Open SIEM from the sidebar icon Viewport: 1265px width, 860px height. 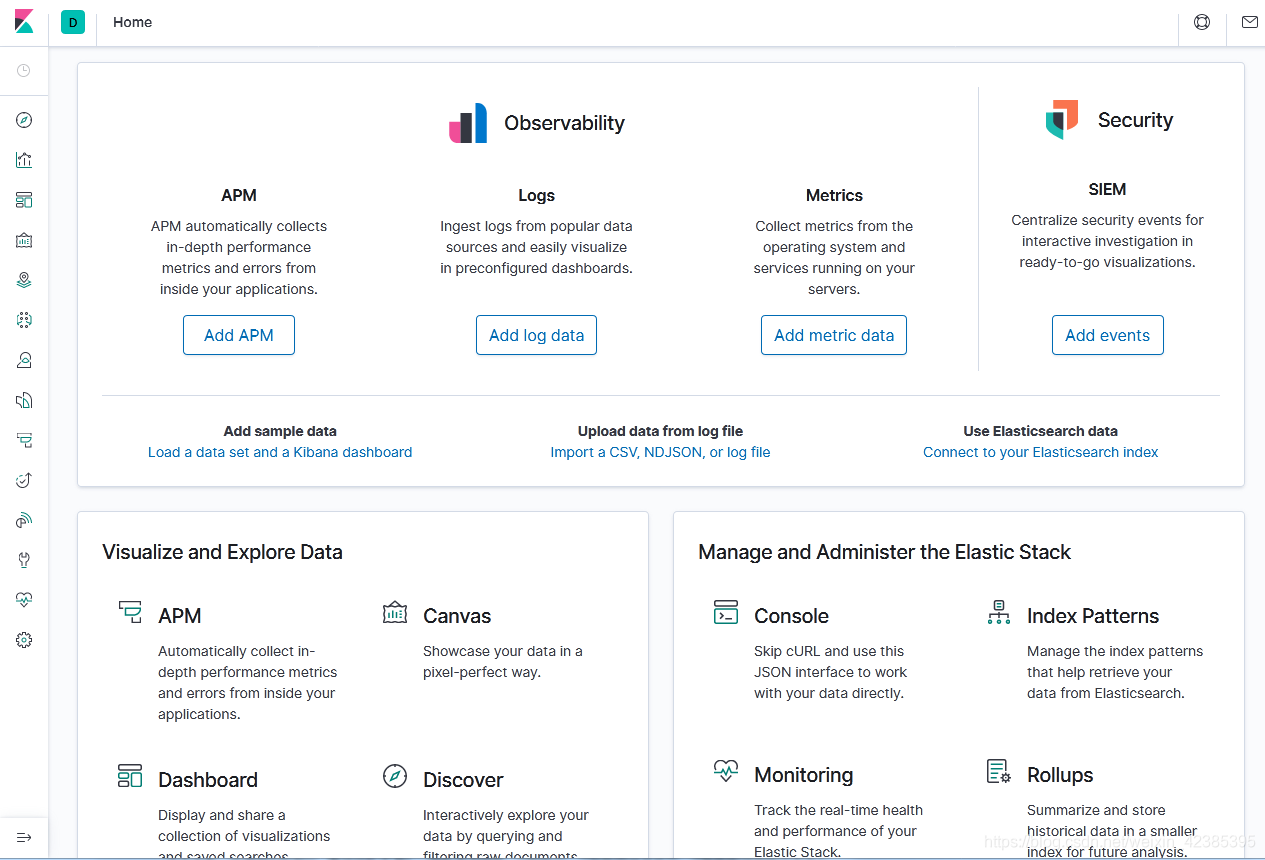click(24, 520)
